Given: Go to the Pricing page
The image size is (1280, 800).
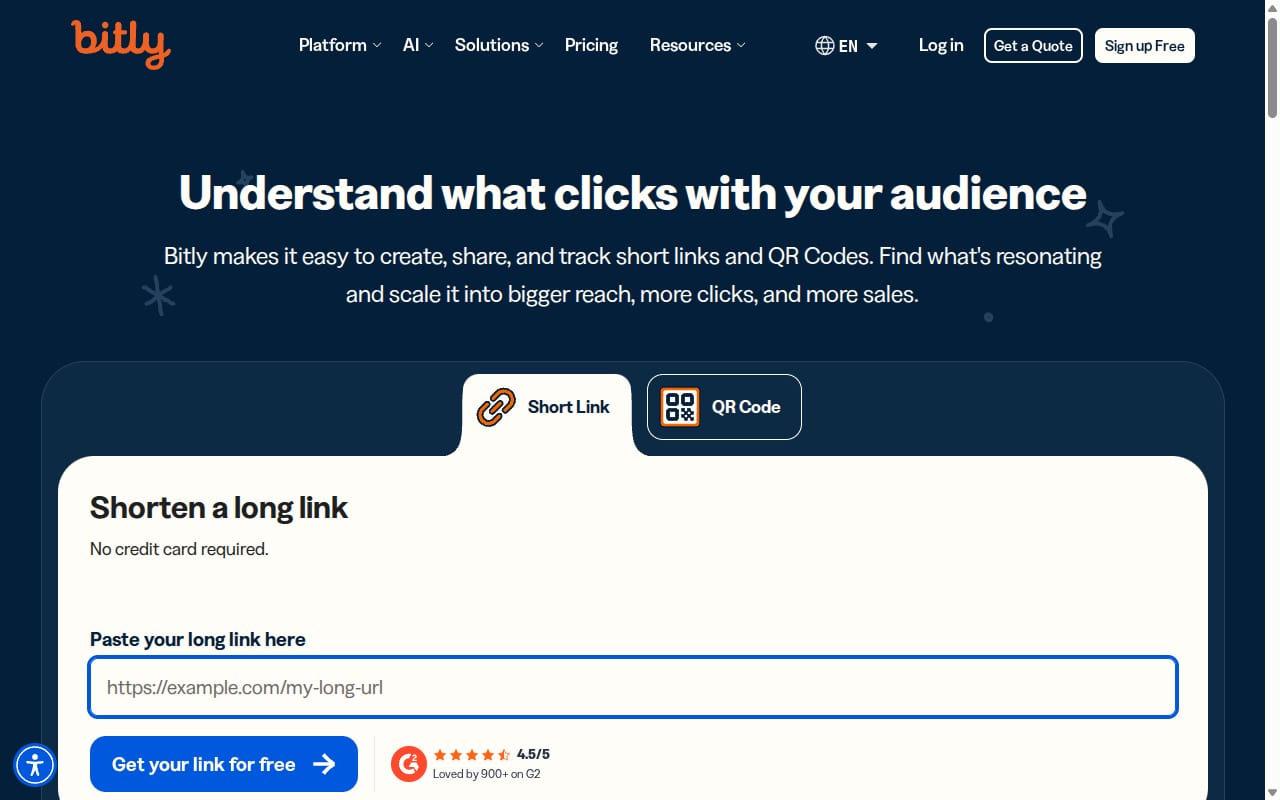Looking at the screenshot, I should [591, 45].
